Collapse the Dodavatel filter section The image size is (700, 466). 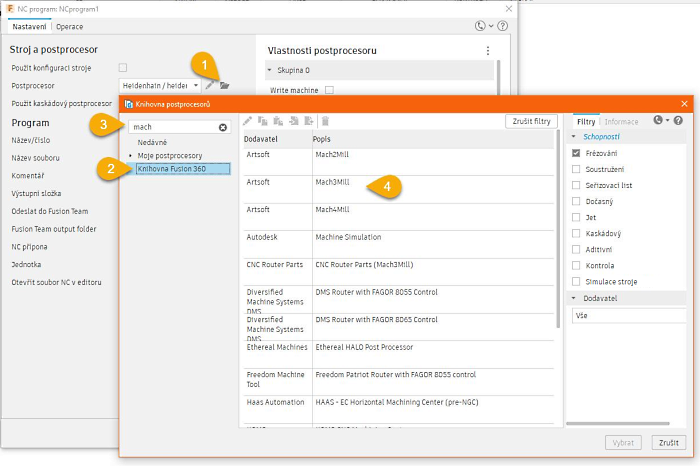[x=574, y=298]
